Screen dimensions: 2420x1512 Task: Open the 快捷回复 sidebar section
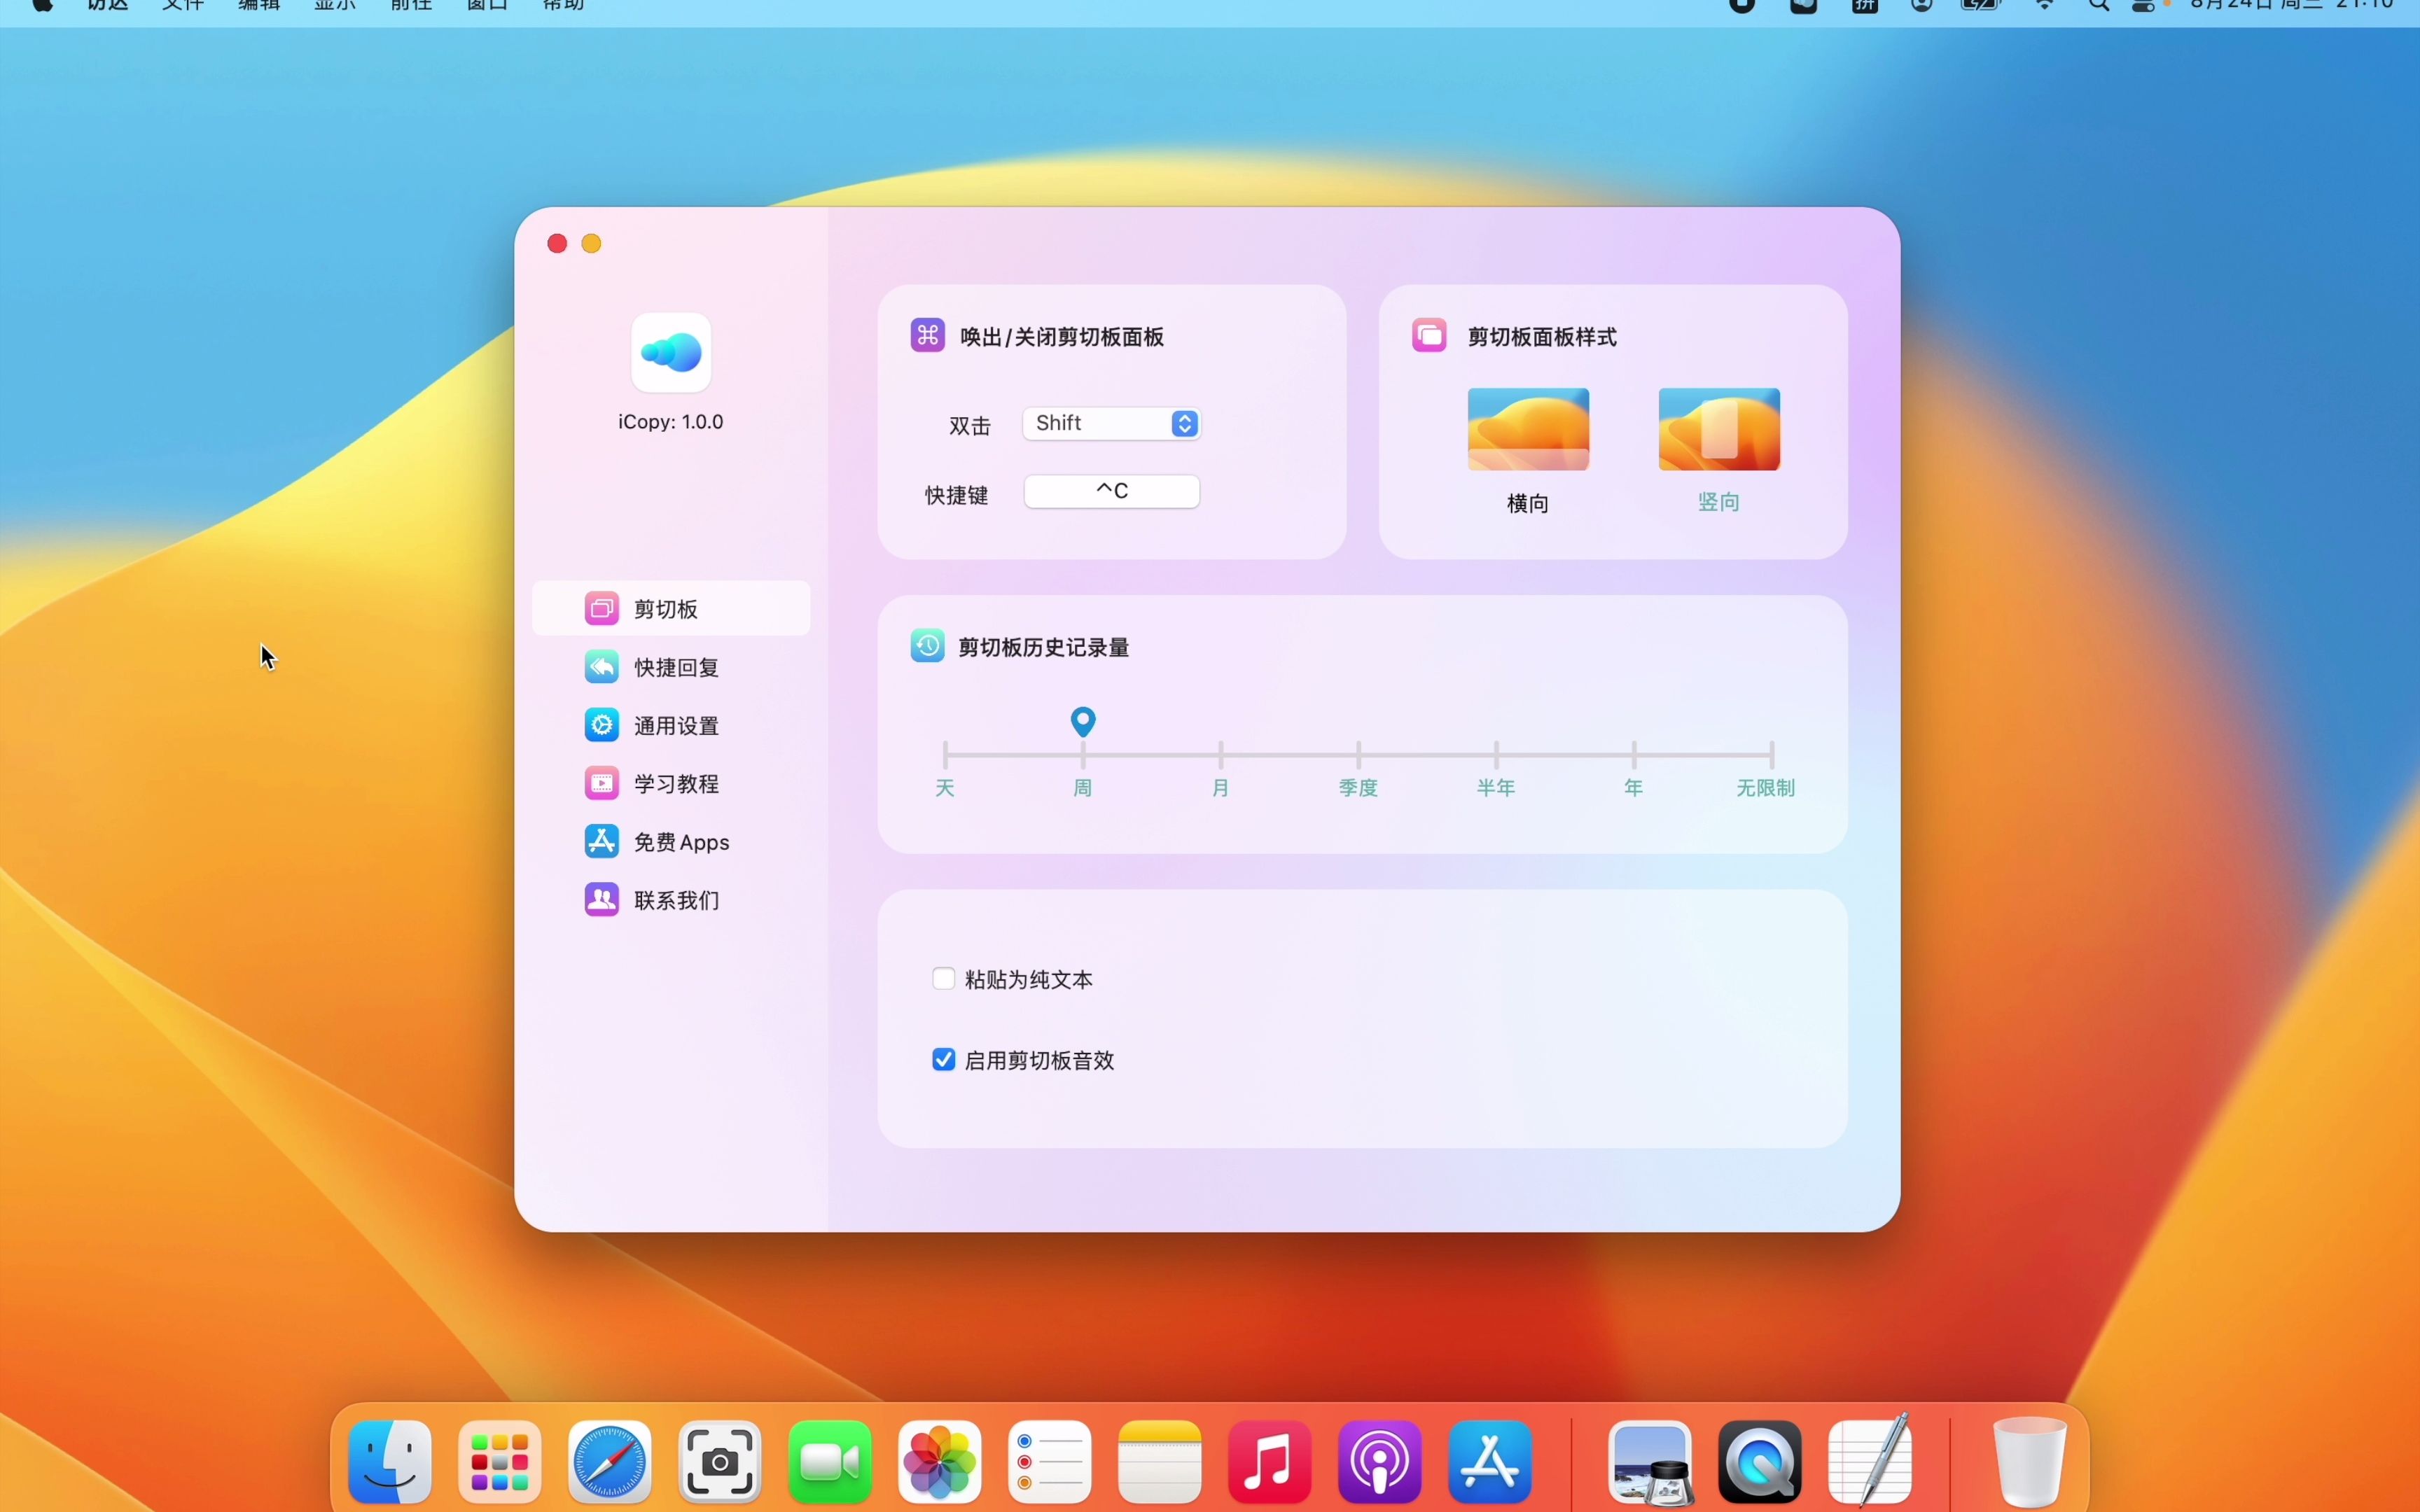[675, 668]
